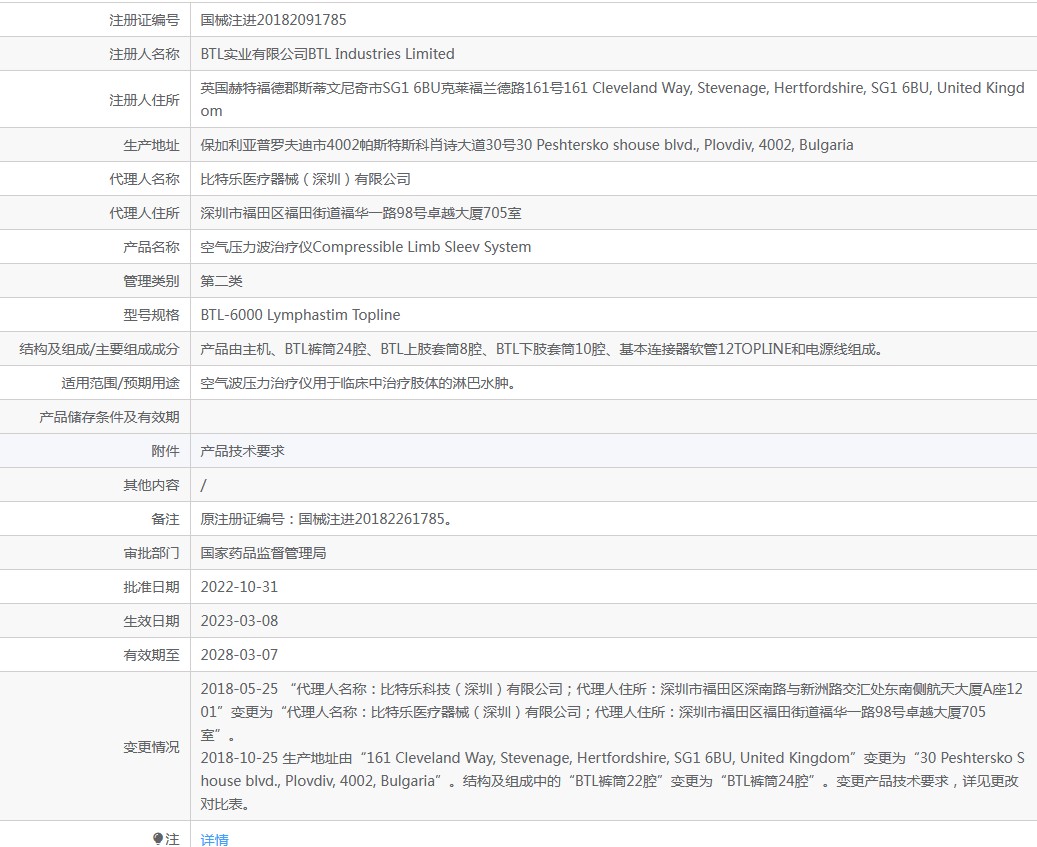Select the 注册人住所 label
This screenshot has width=1037, height=847.
point(144,100)
